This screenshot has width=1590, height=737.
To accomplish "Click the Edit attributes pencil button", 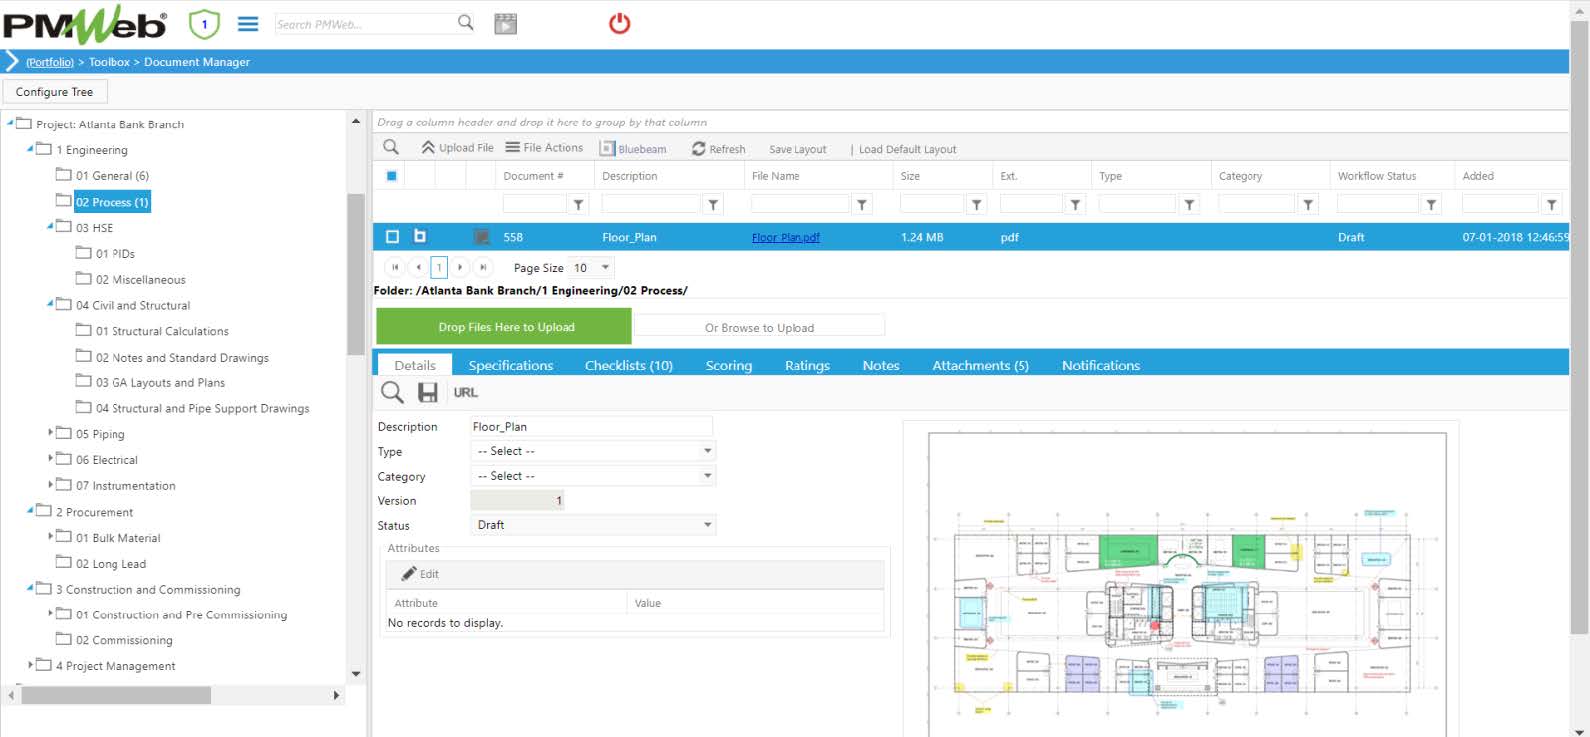I will 420,574.
